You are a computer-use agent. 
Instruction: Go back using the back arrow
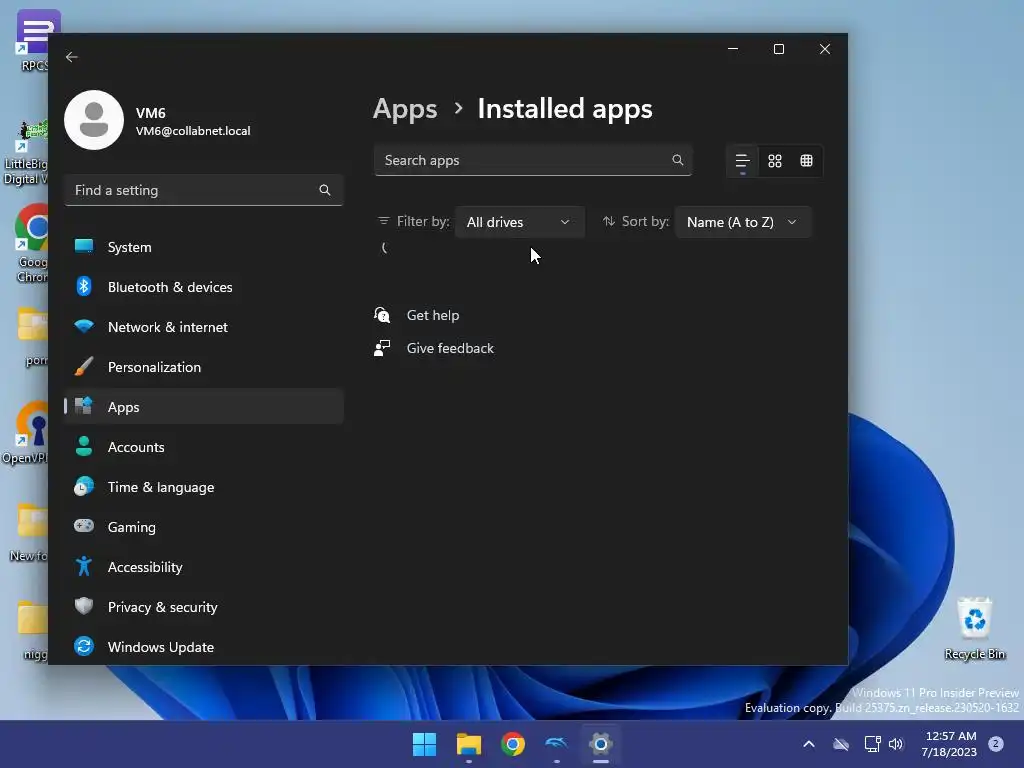point(72,57)
